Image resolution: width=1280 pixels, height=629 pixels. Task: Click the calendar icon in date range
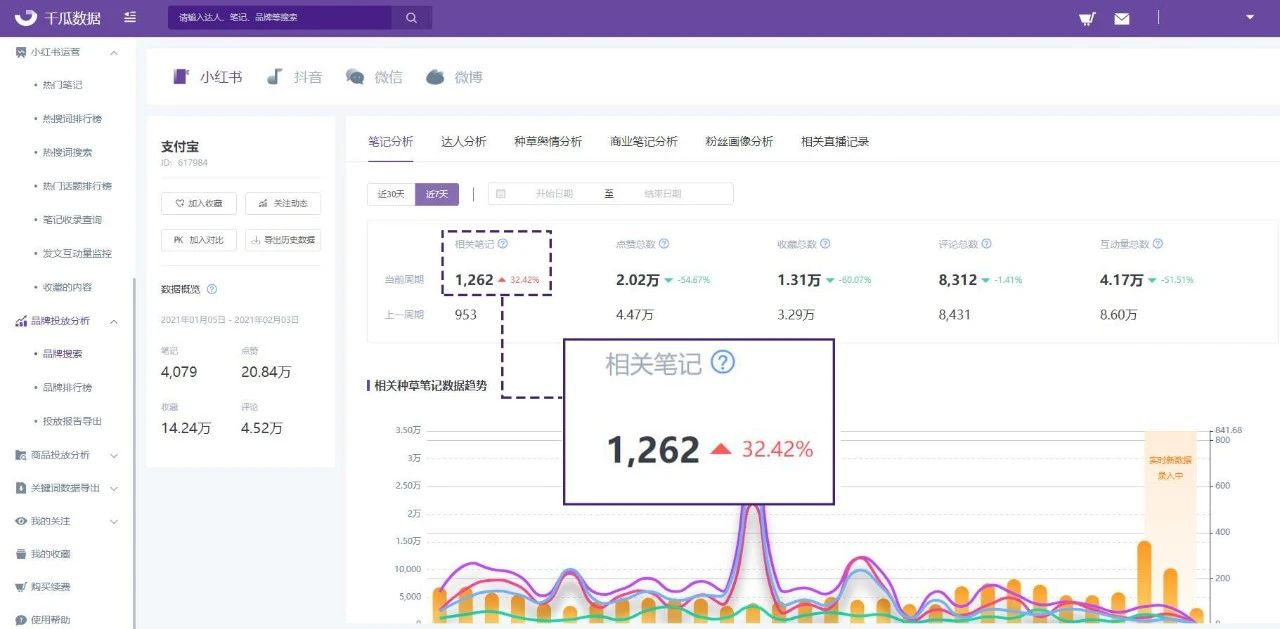coord(501,194)
